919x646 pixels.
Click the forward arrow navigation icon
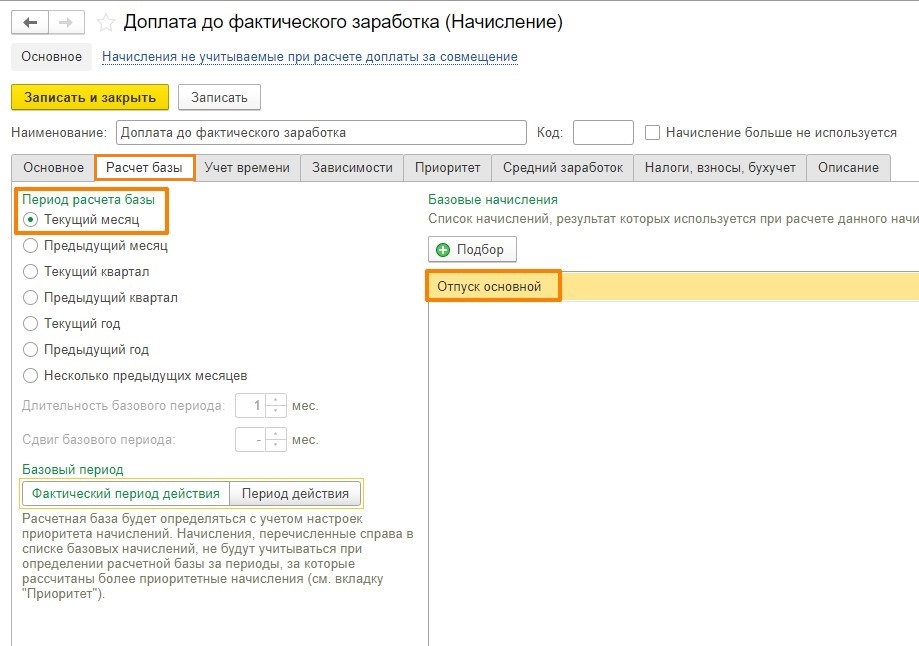click(x=66, y=22)
